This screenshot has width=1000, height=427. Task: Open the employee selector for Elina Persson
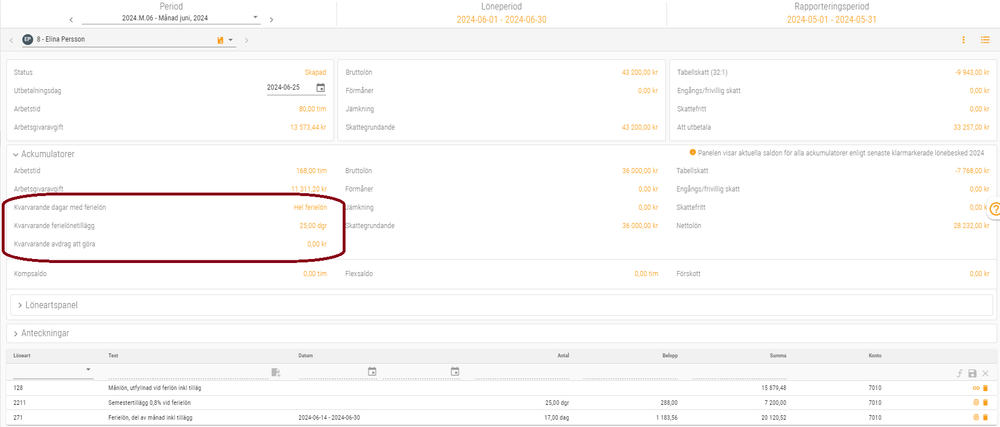[231, 40]
